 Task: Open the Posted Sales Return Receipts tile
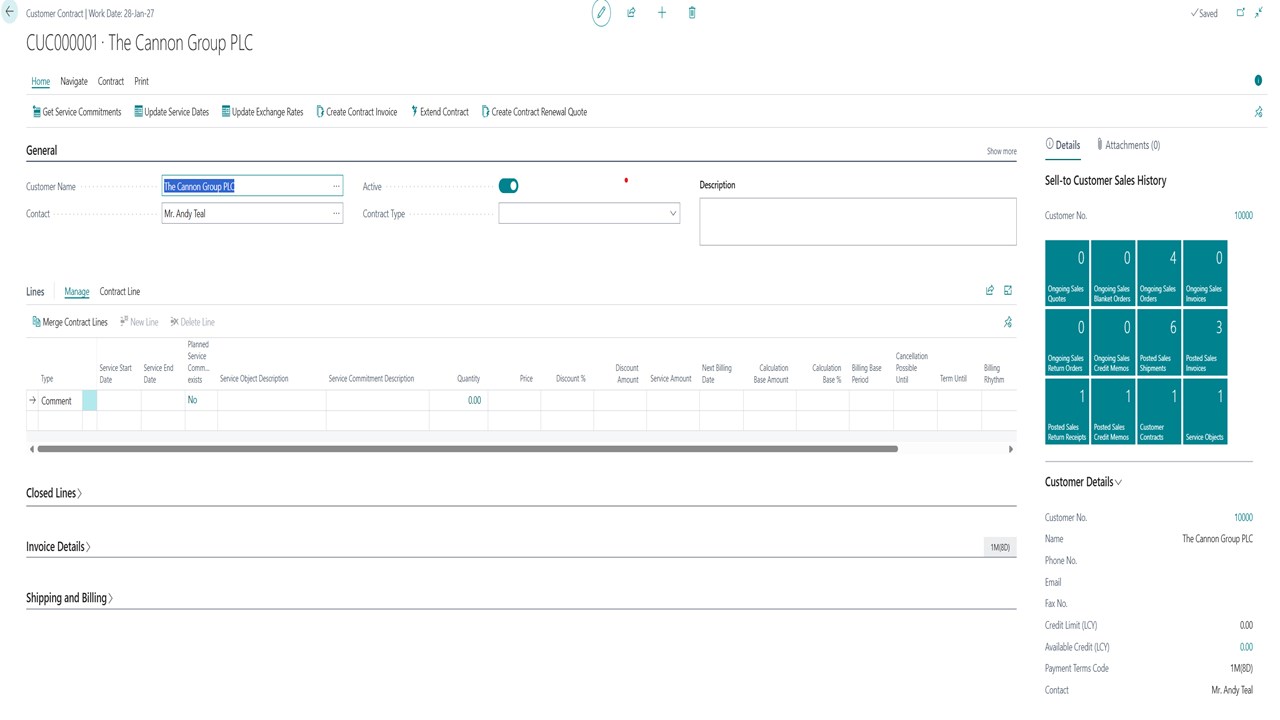pyautogui.click(x=1067, y=411)
